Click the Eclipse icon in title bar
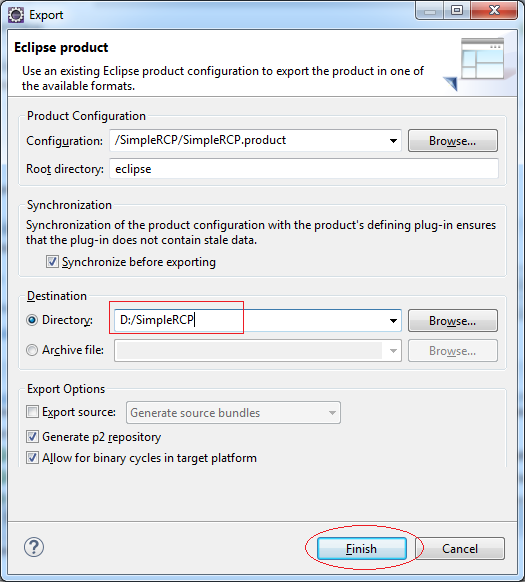The height and width of the screenshot is (582, 525). 16,15
